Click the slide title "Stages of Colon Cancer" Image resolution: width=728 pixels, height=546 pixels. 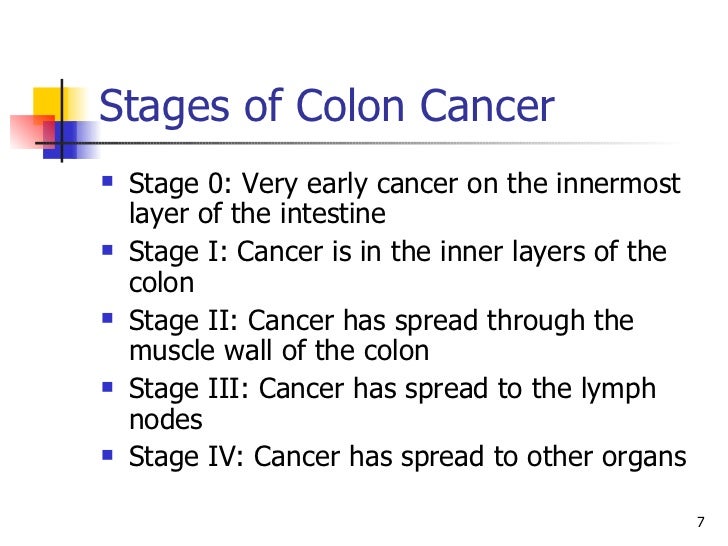(326, 107)
